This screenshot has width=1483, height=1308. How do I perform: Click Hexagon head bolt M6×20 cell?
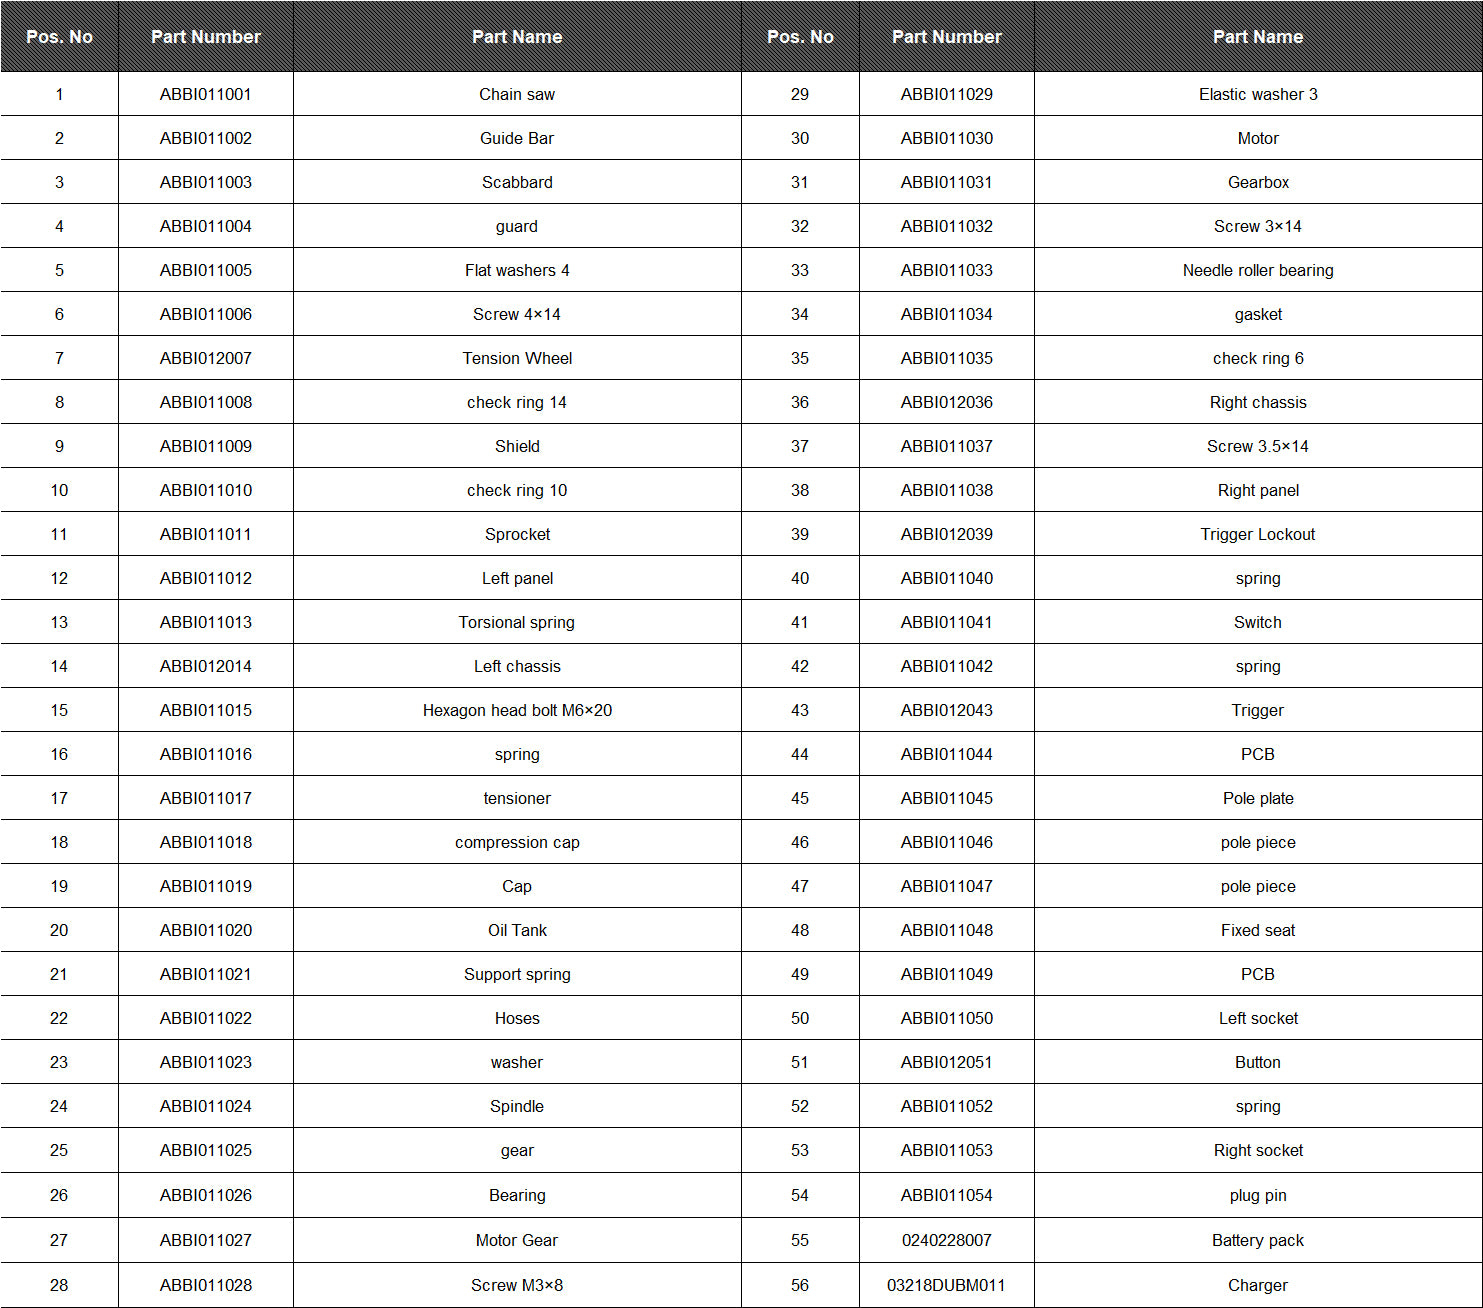(x=517, y=710)
